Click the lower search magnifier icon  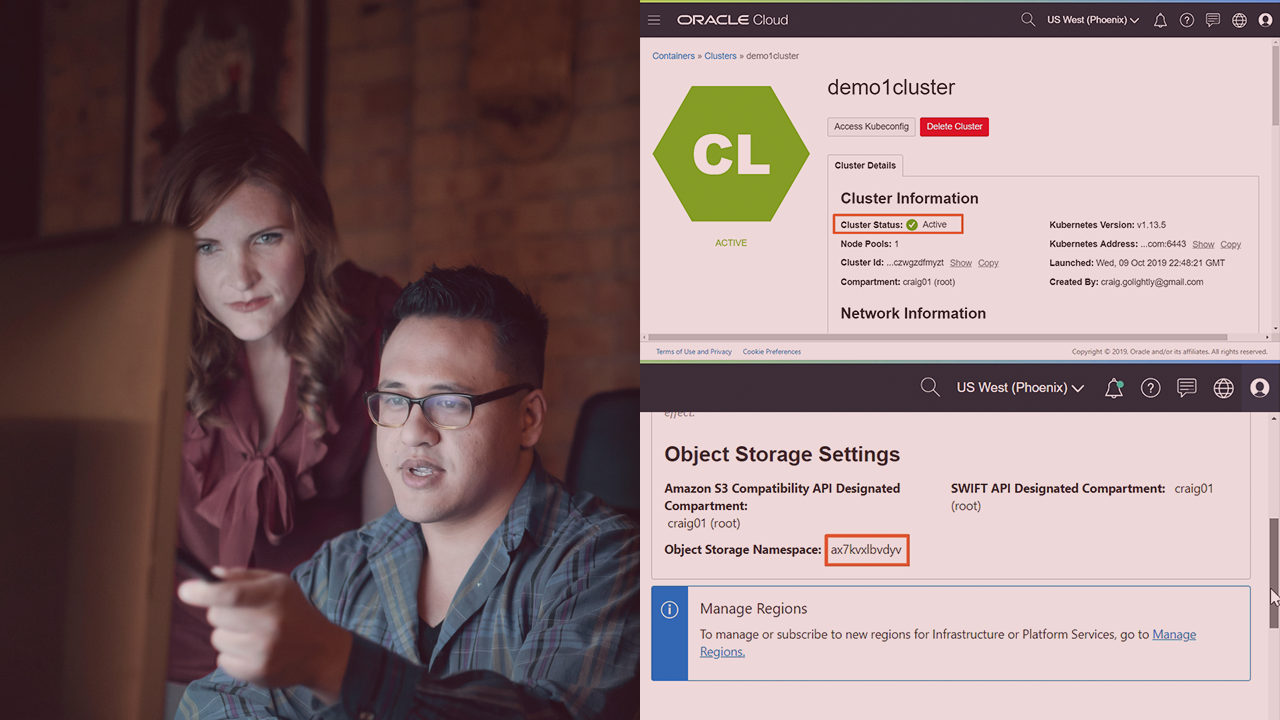(x=930, y=387)
